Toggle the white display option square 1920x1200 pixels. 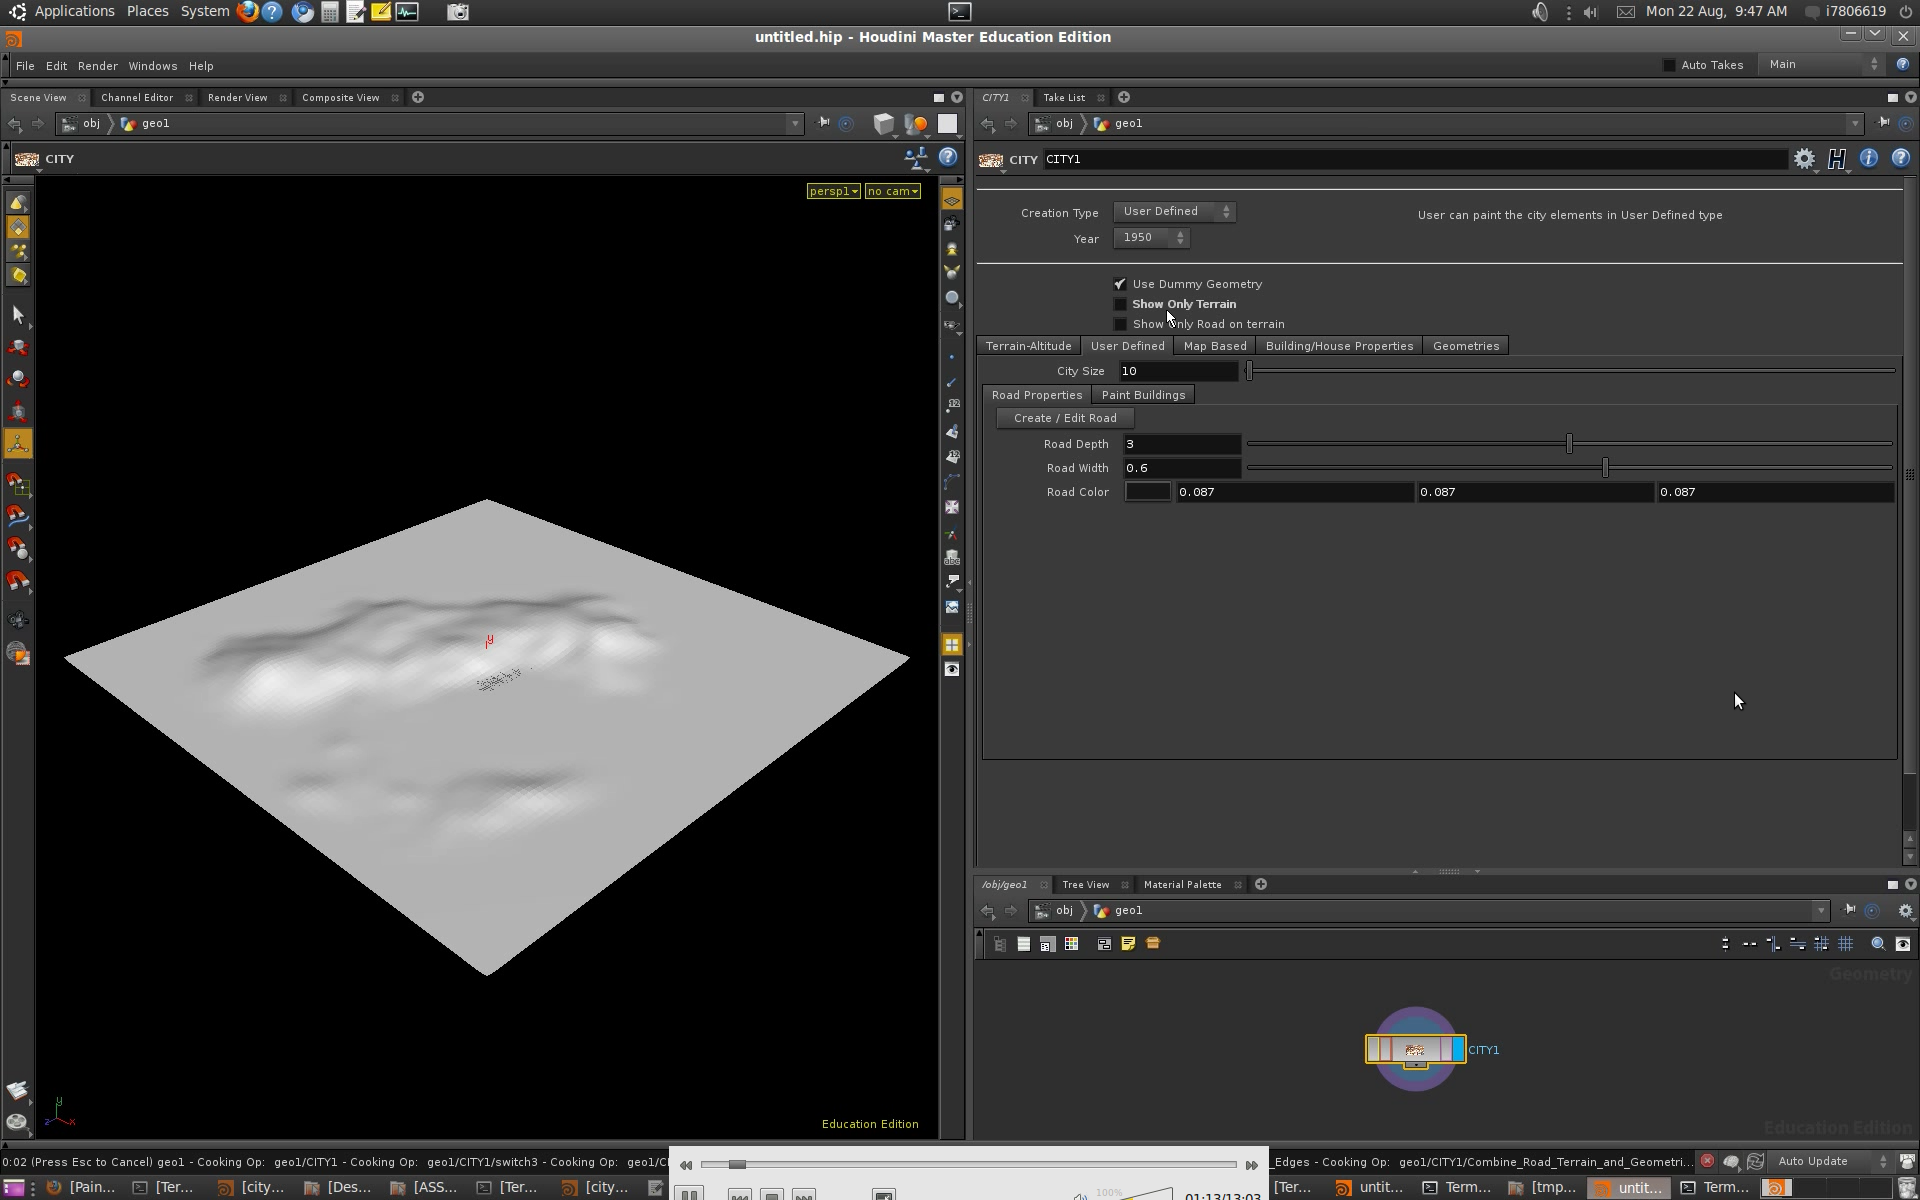click(x=947, y=124)
